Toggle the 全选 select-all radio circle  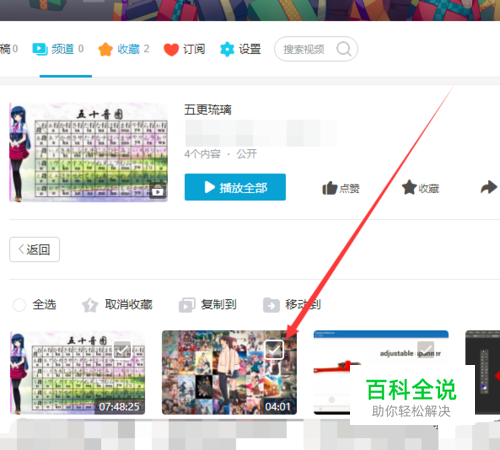pyautogui.click(x=19, y=305)
